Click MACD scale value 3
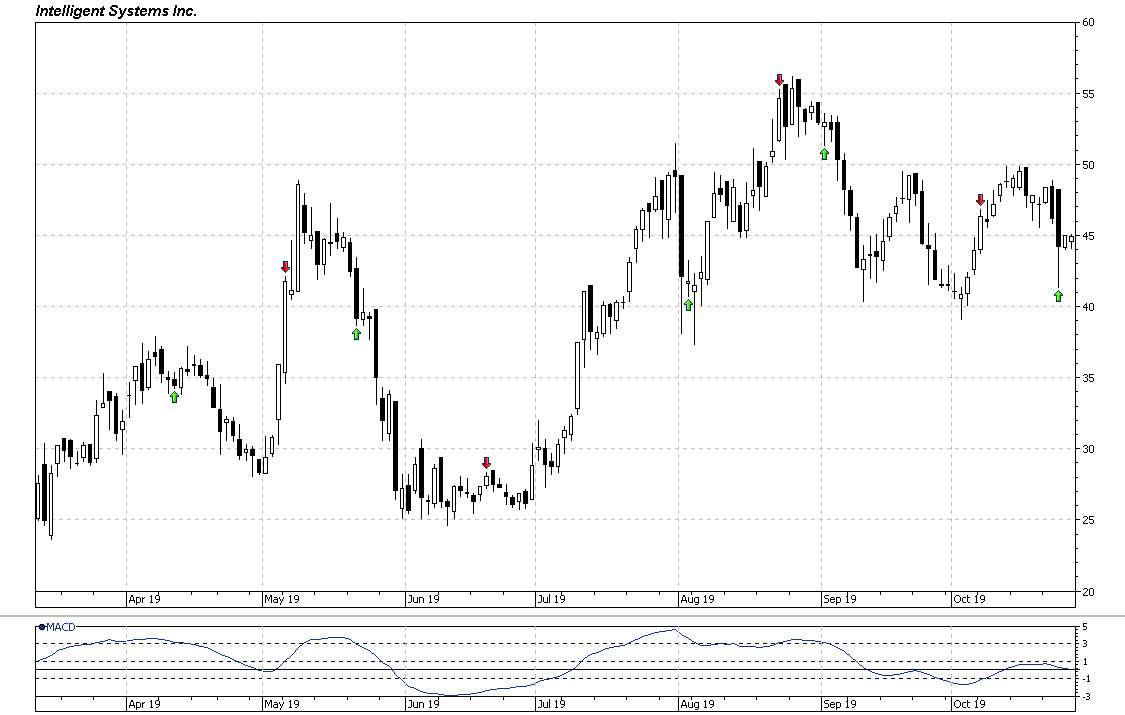The image size is (1125, 715). 1086,644
